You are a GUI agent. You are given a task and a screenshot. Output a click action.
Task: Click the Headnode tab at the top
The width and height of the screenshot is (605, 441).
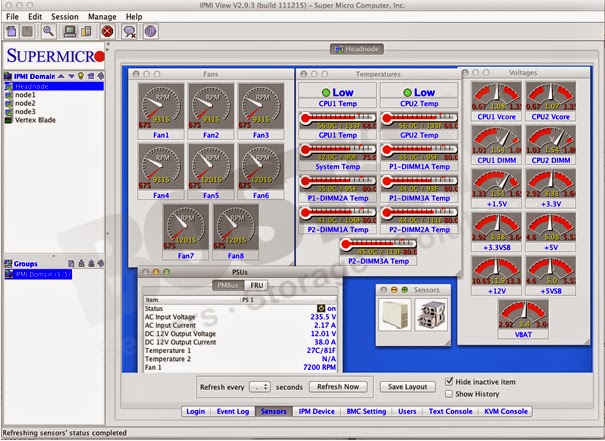pos(357,49)
